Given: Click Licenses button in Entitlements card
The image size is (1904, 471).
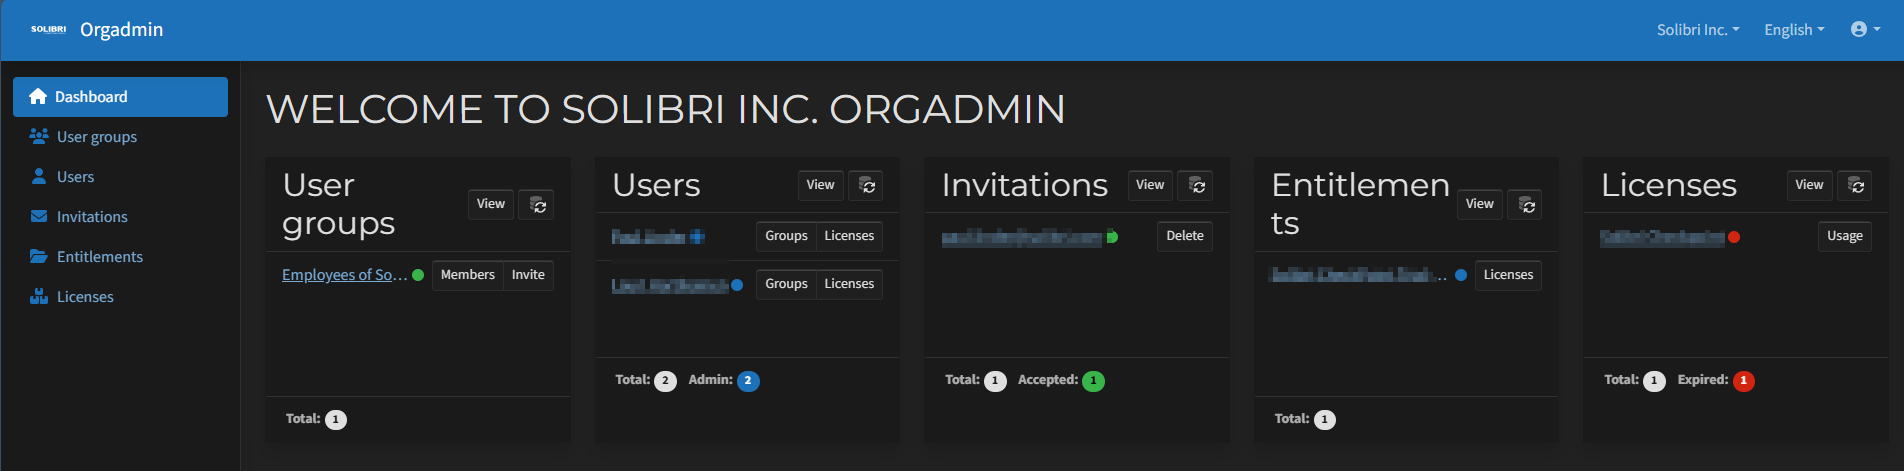Looking at the screenshot, I should coord(1508,275).
